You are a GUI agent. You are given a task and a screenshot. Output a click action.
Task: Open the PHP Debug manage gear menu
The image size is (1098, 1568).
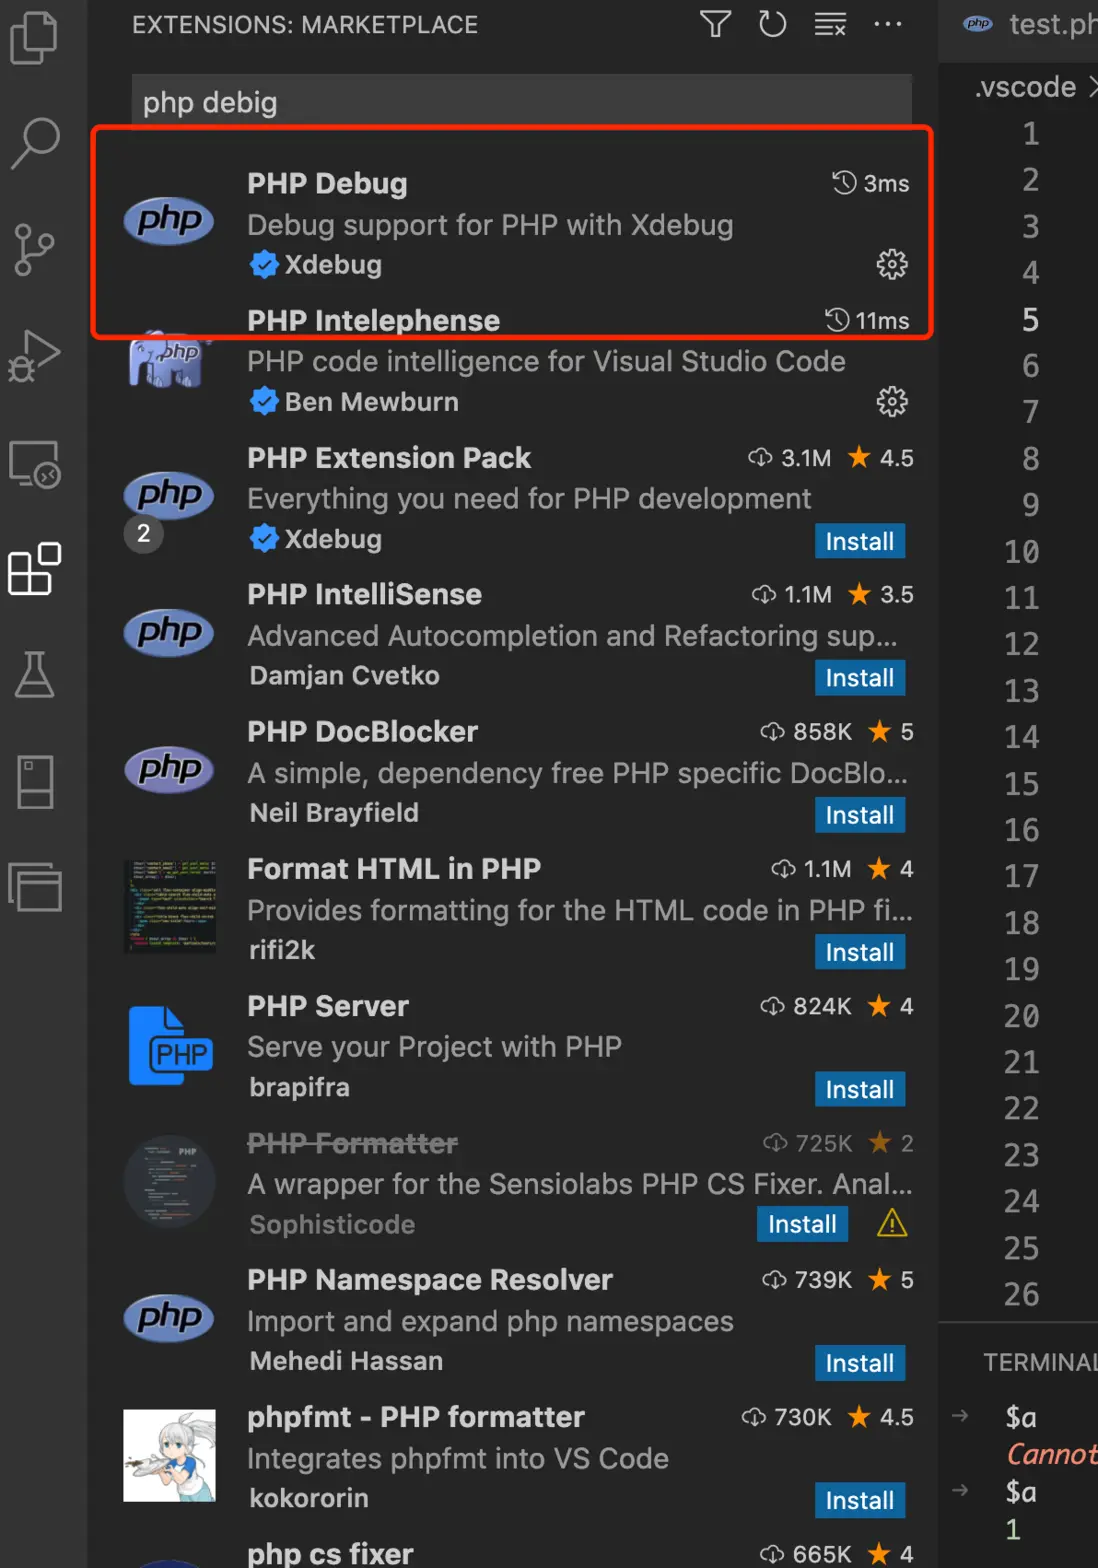[891, 264]
